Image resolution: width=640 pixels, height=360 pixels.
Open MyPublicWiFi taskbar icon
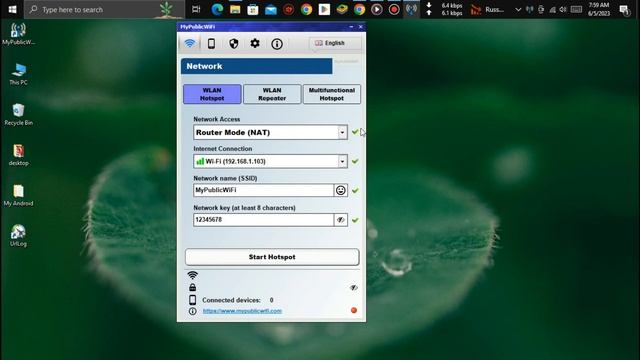tap(411, 9)
